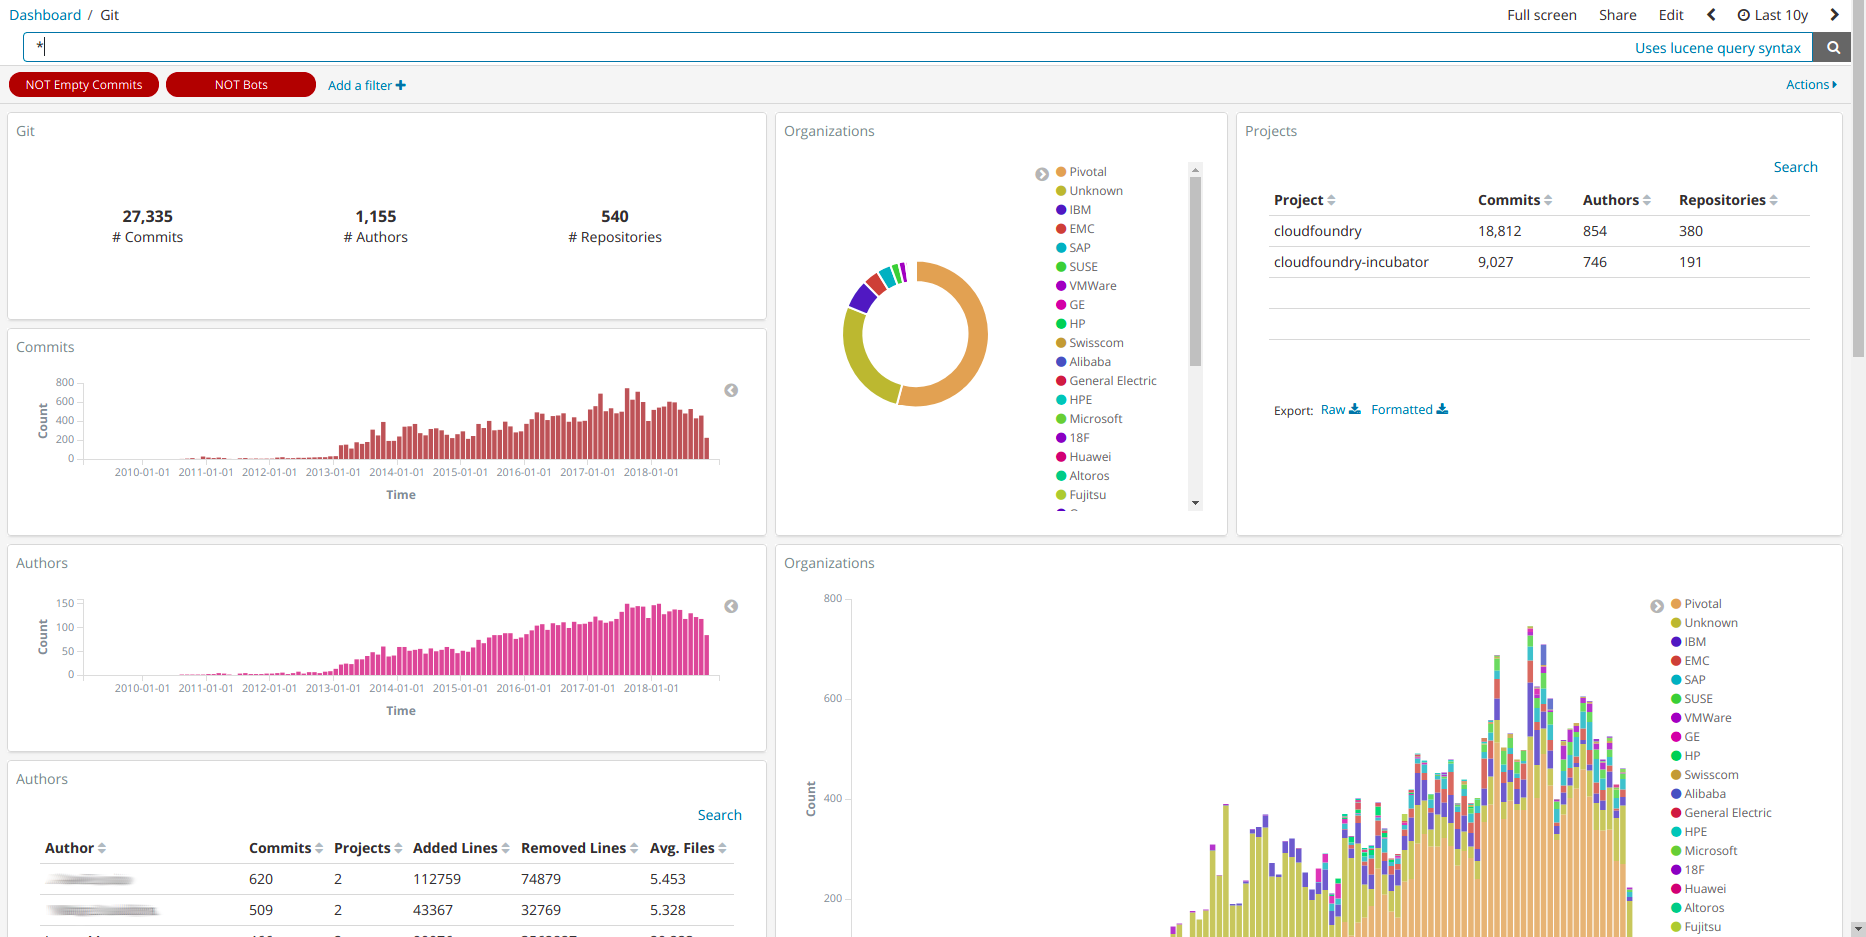Image resolution: width=1866 pixels, height=937 pixels.
Task: Collapse the Authors chart legend arrow
Action: (731, 607)
